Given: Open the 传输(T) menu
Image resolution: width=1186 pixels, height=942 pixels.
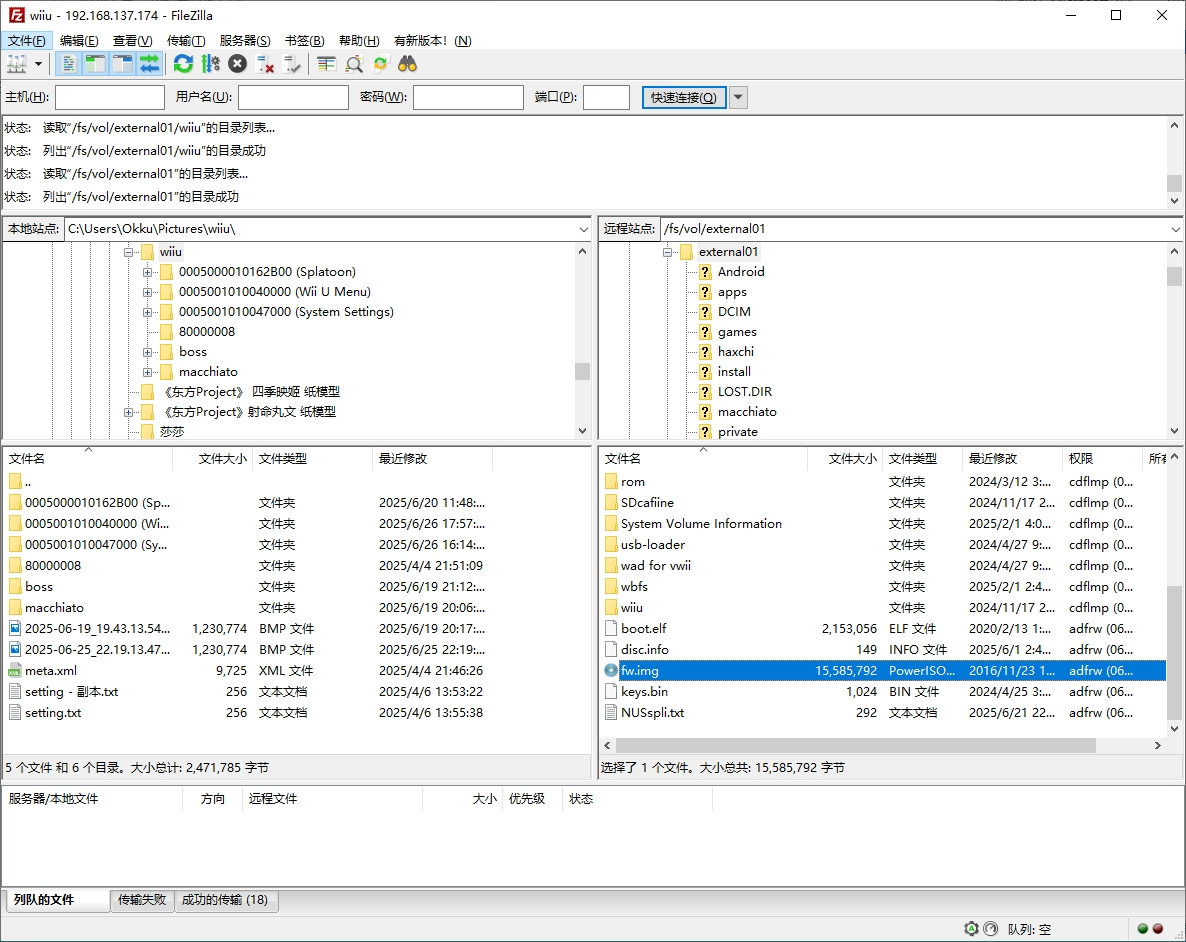Looking at the screenshot, I should [x=185, y=41].
